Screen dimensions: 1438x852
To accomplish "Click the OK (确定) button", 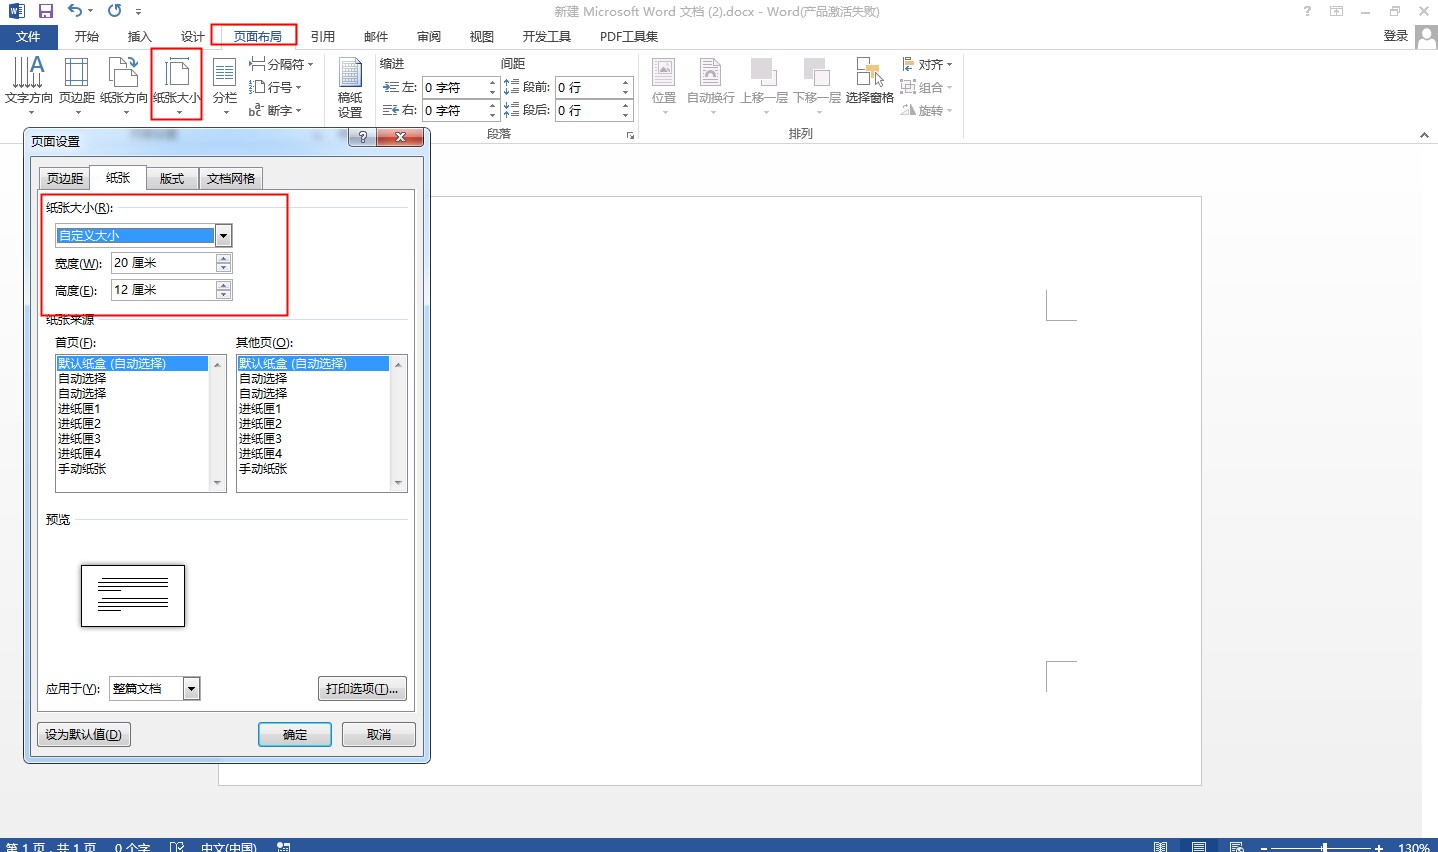I will (x=295, y=735).
